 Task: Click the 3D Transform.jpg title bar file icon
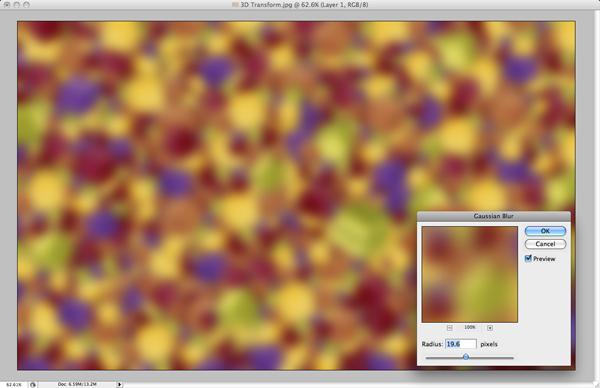(x=235, y=5)
